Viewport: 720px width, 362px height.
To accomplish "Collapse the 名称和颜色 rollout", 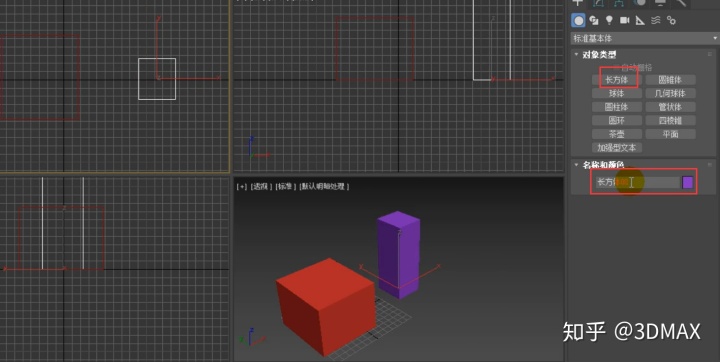I will click(576, 164).
